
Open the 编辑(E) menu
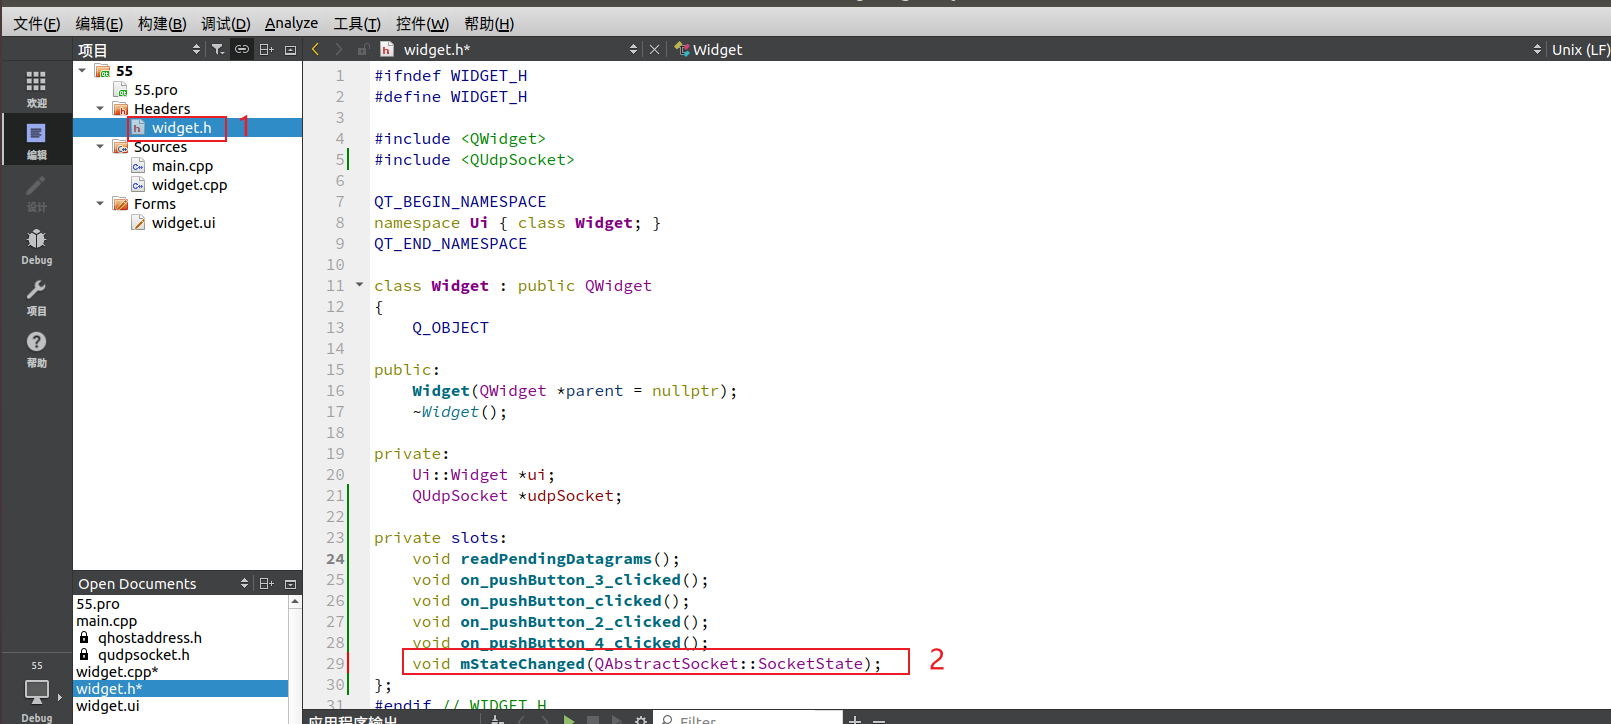pyautogui.click(x=99, y=23)
